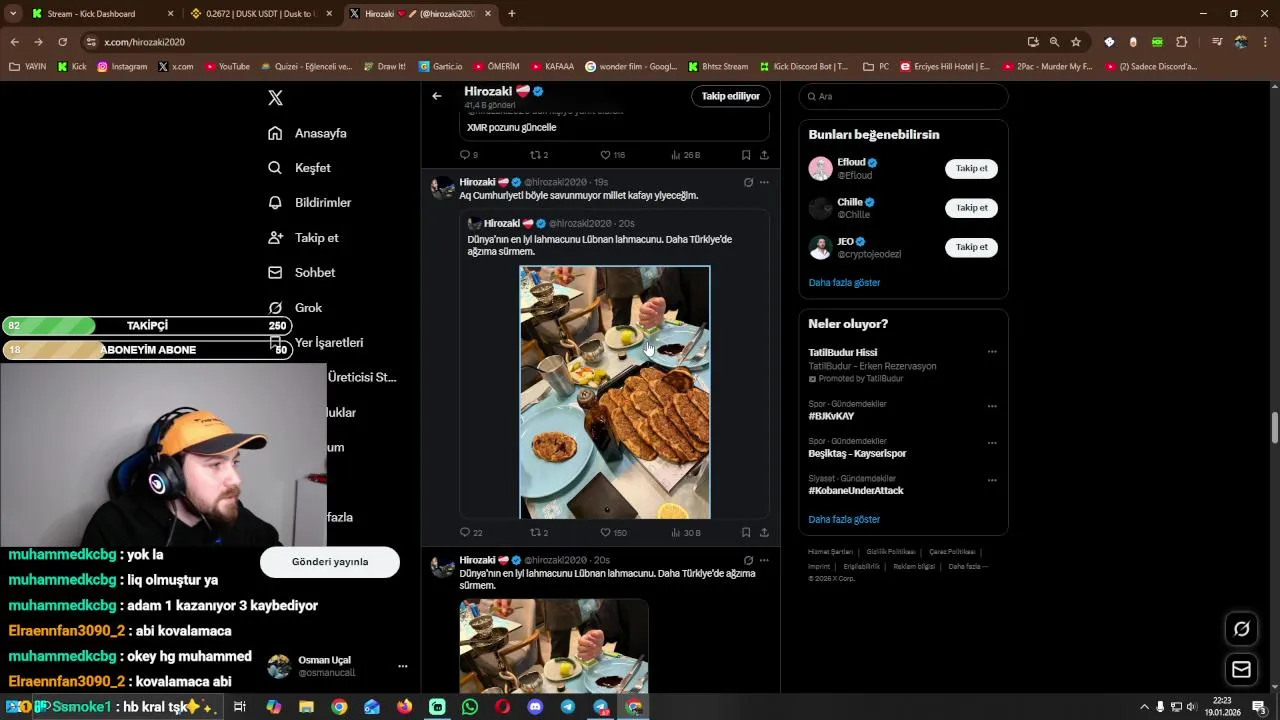1280x720 pixels.
Task: Open WhatsApp from the taskbar
Action: tap(470, 707)
